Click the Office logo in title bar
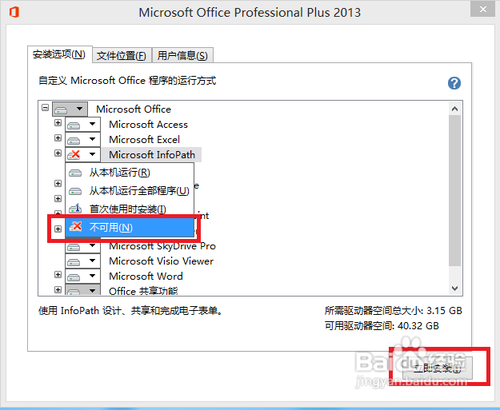 coord(14,12)
